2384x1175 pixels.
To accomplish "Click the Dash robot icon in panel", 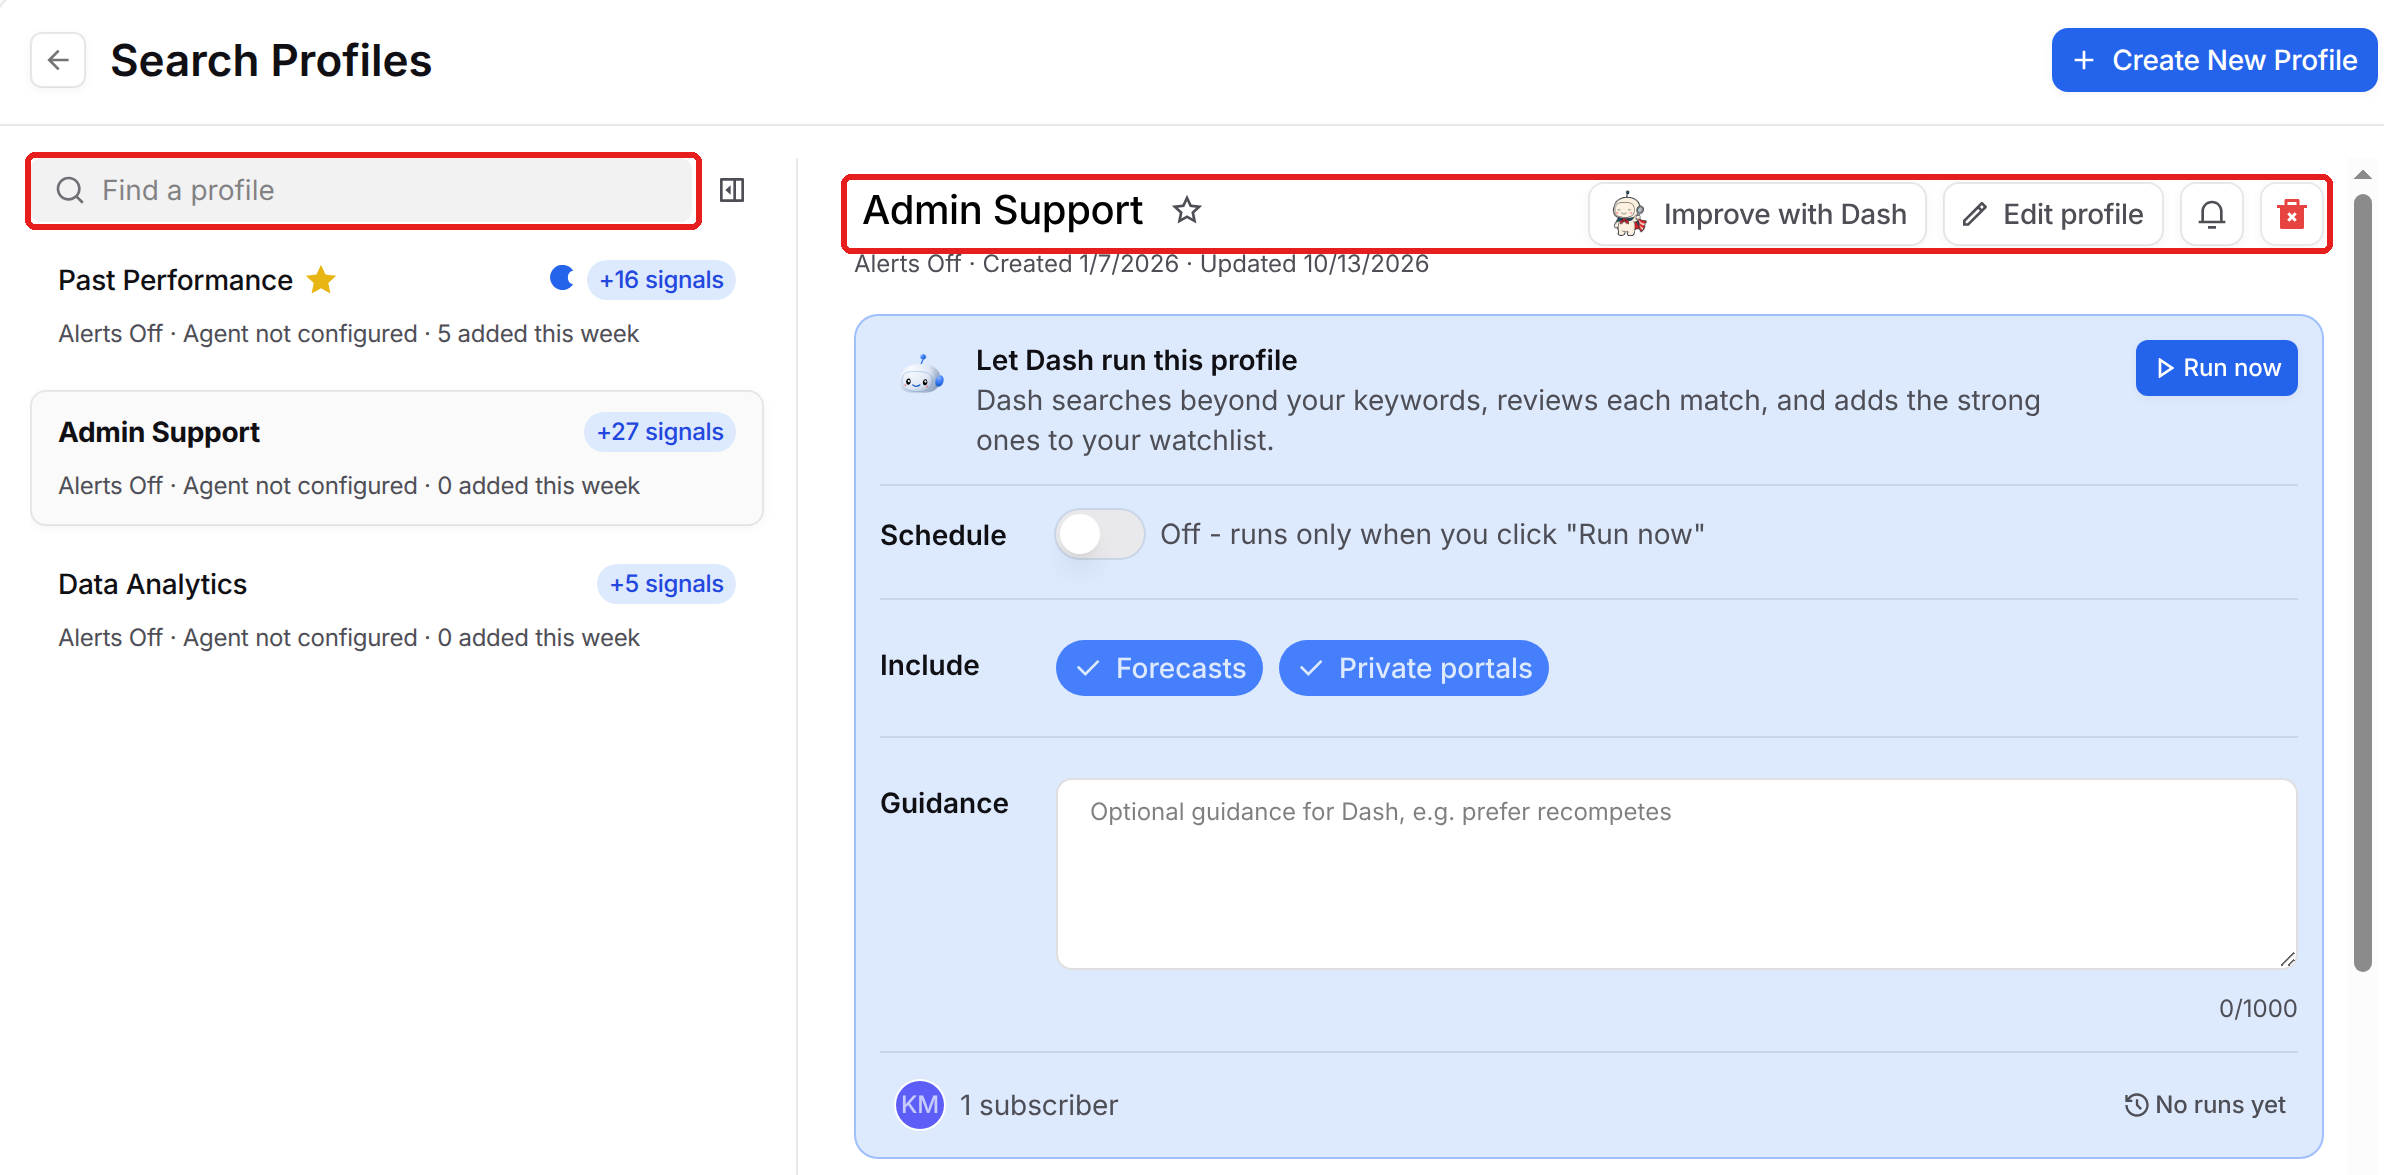I will [x=921, y=376].
